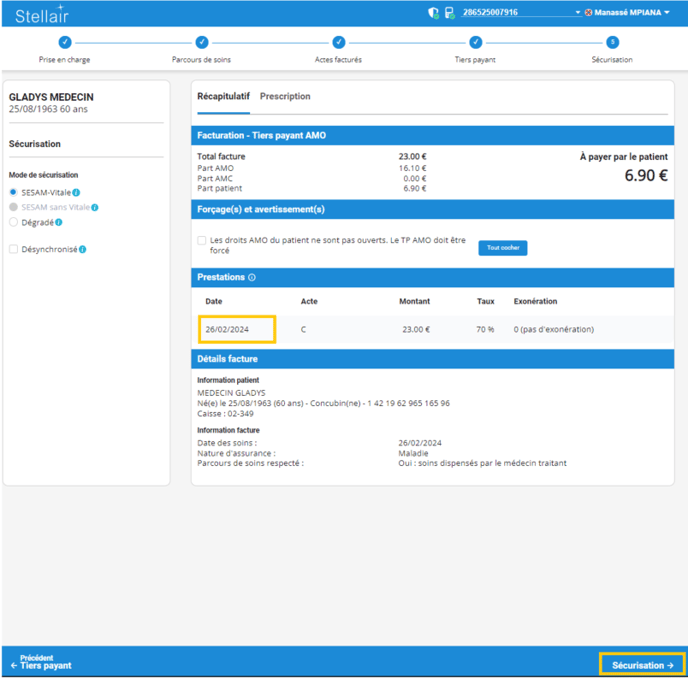Click the GLADYS MEDECIN patient name
688x678 pixels.
click(51, 97)
